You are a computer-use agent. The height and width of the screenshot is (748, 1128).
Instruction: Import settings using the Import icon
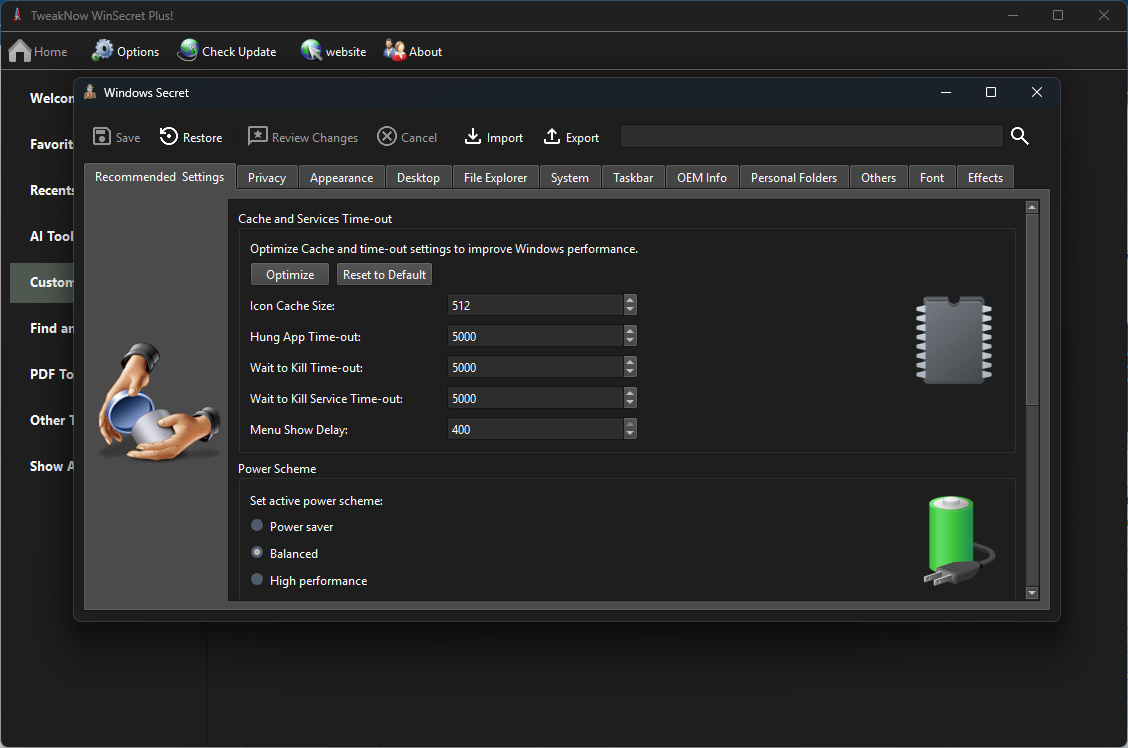pyautogui.click(x=474, y=137)
